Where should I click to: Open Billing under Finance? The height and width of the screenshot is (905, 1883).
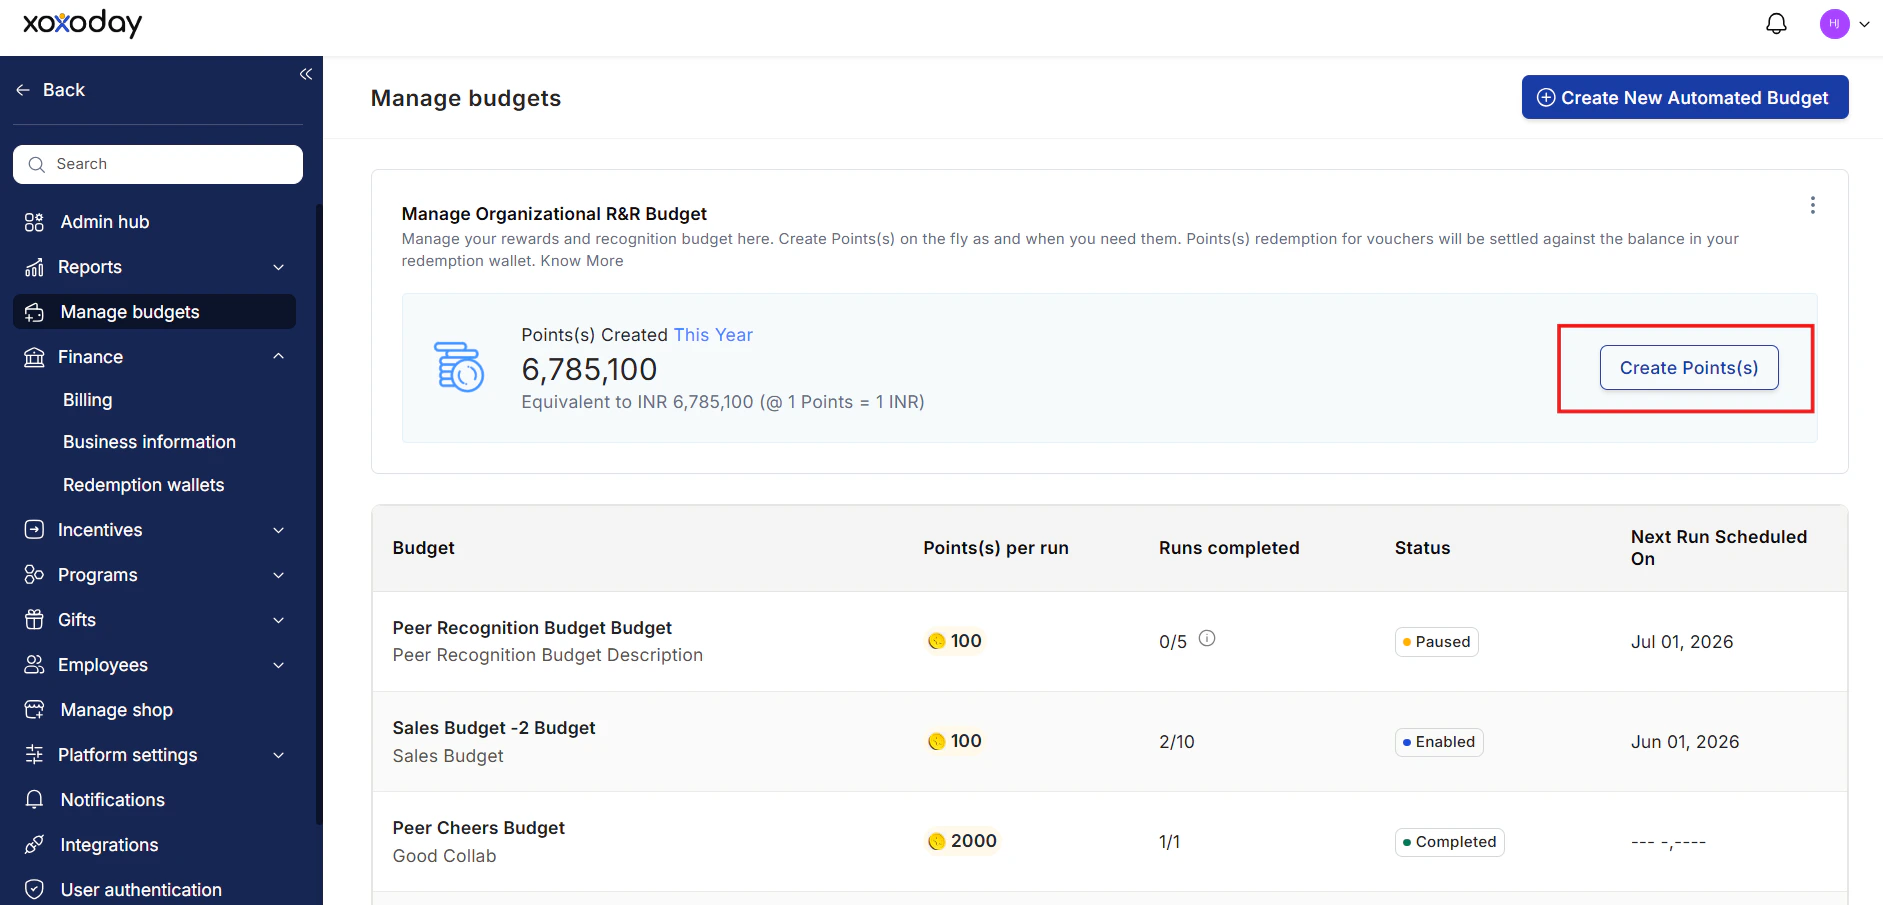(x=88, y=400)
